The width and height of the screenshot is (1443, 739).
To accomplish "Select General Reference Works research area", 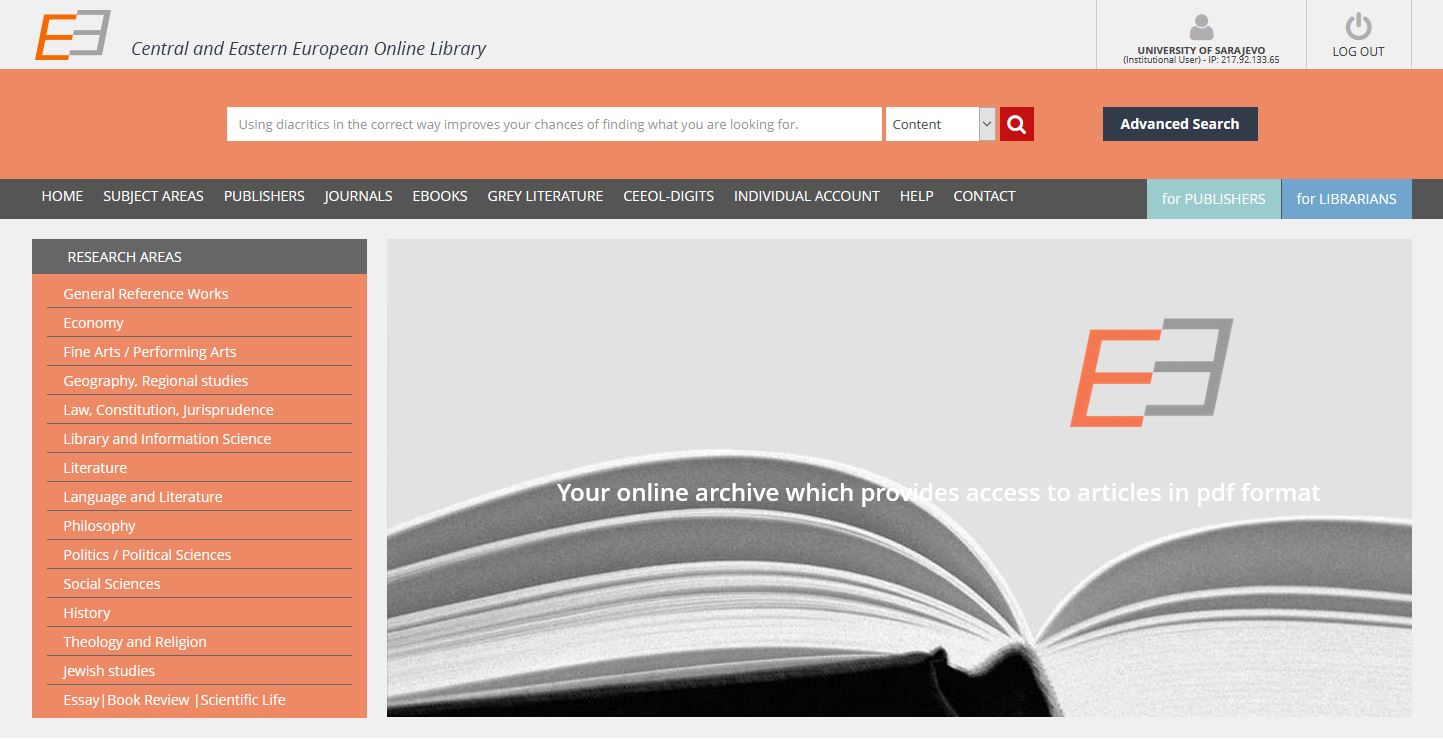I will [x=146, y=294].
